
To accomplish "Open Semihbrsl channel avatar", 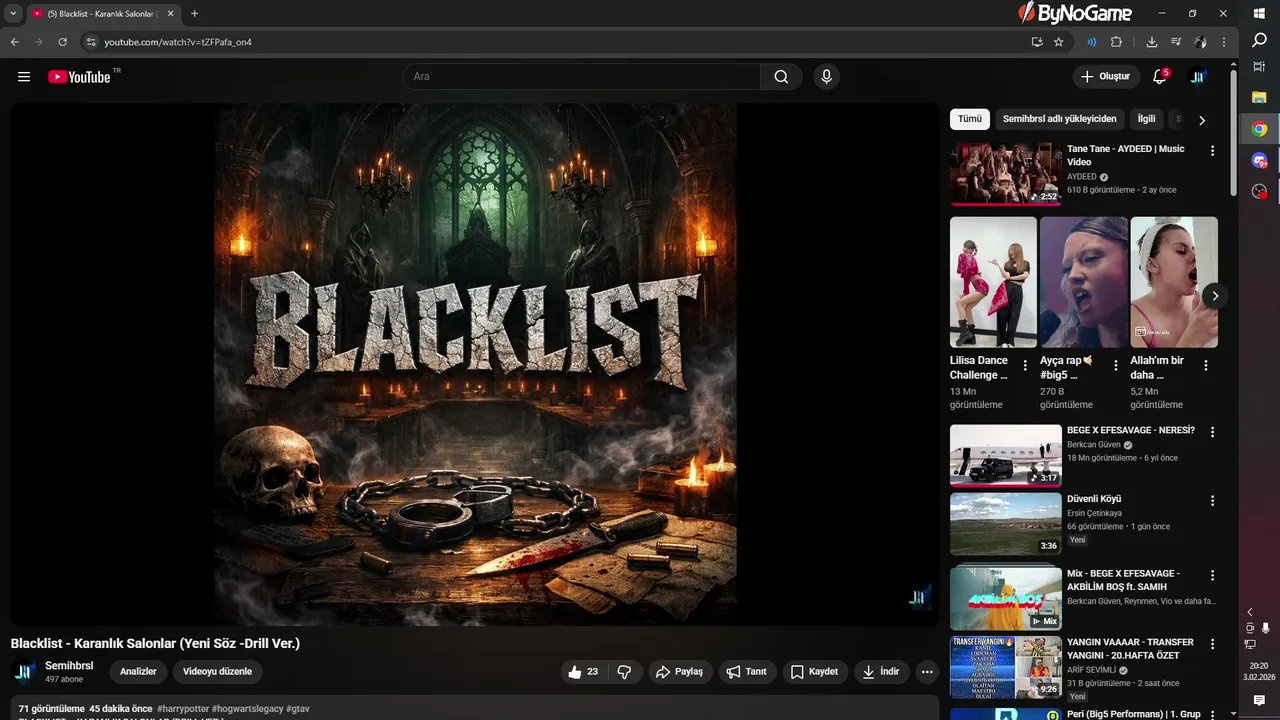I will (24, 672).
